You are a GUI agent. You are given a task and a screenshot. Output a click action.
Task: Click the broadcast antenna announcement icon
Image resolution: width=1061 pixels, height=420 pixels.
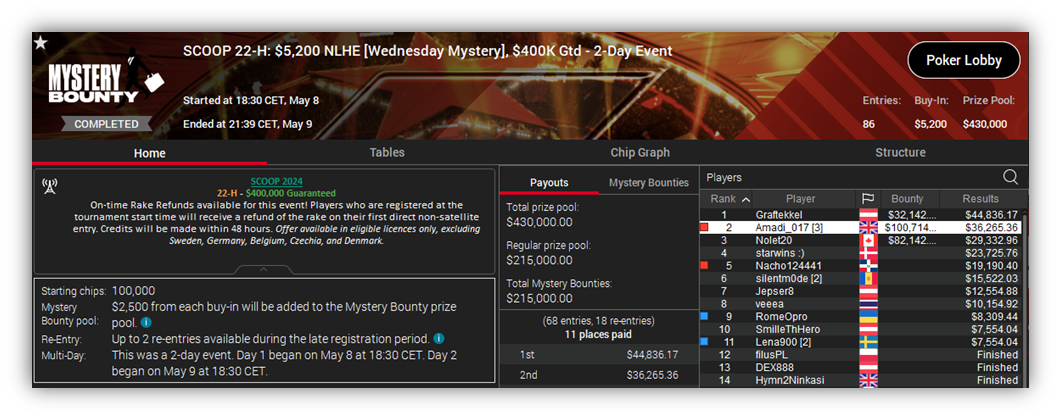(x=49, y=187)
